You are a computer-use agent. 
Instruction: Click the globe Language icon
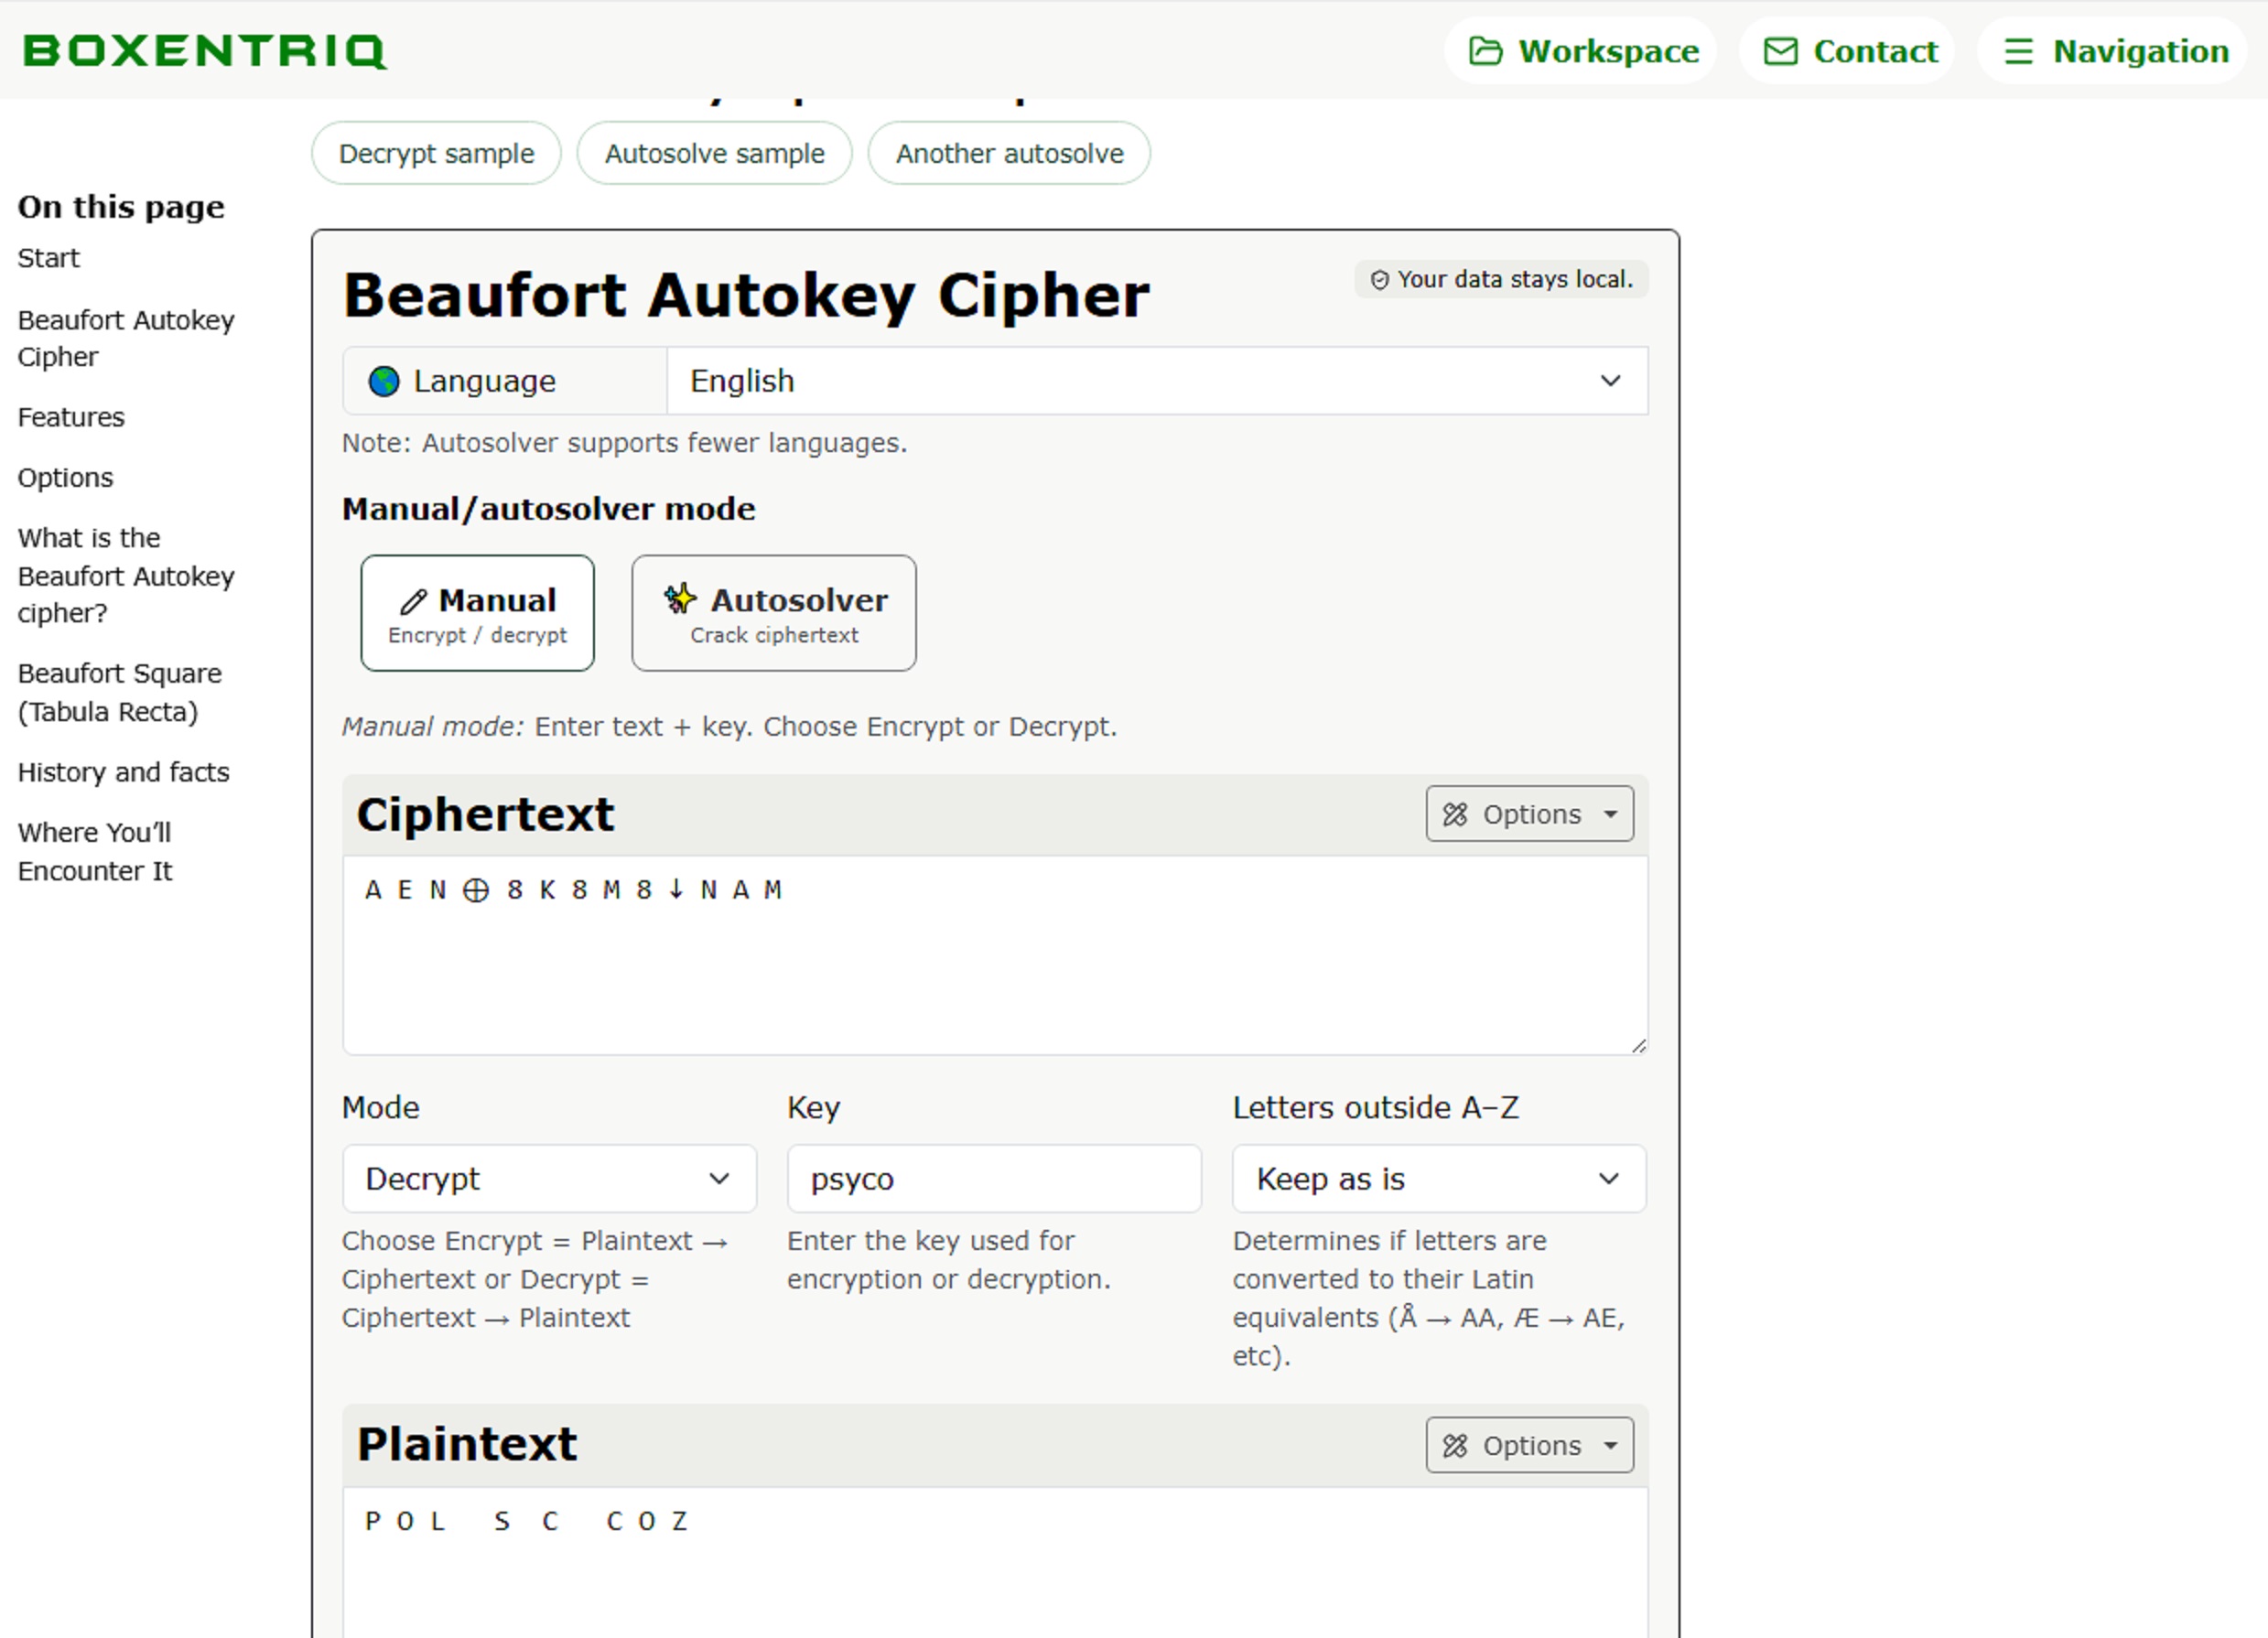pos(384,381)
